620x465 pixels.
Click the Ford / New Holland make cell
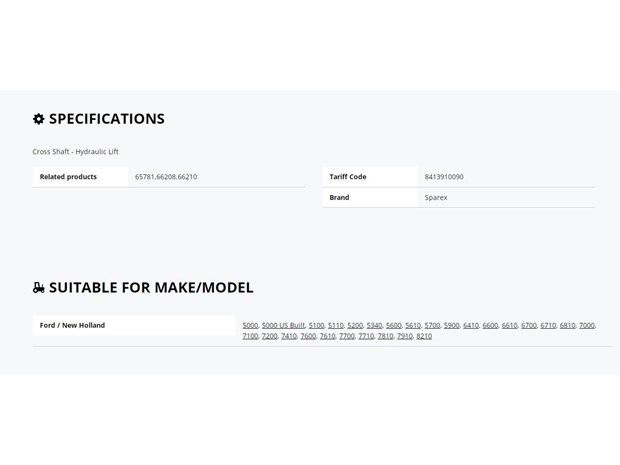coord(134,325)
